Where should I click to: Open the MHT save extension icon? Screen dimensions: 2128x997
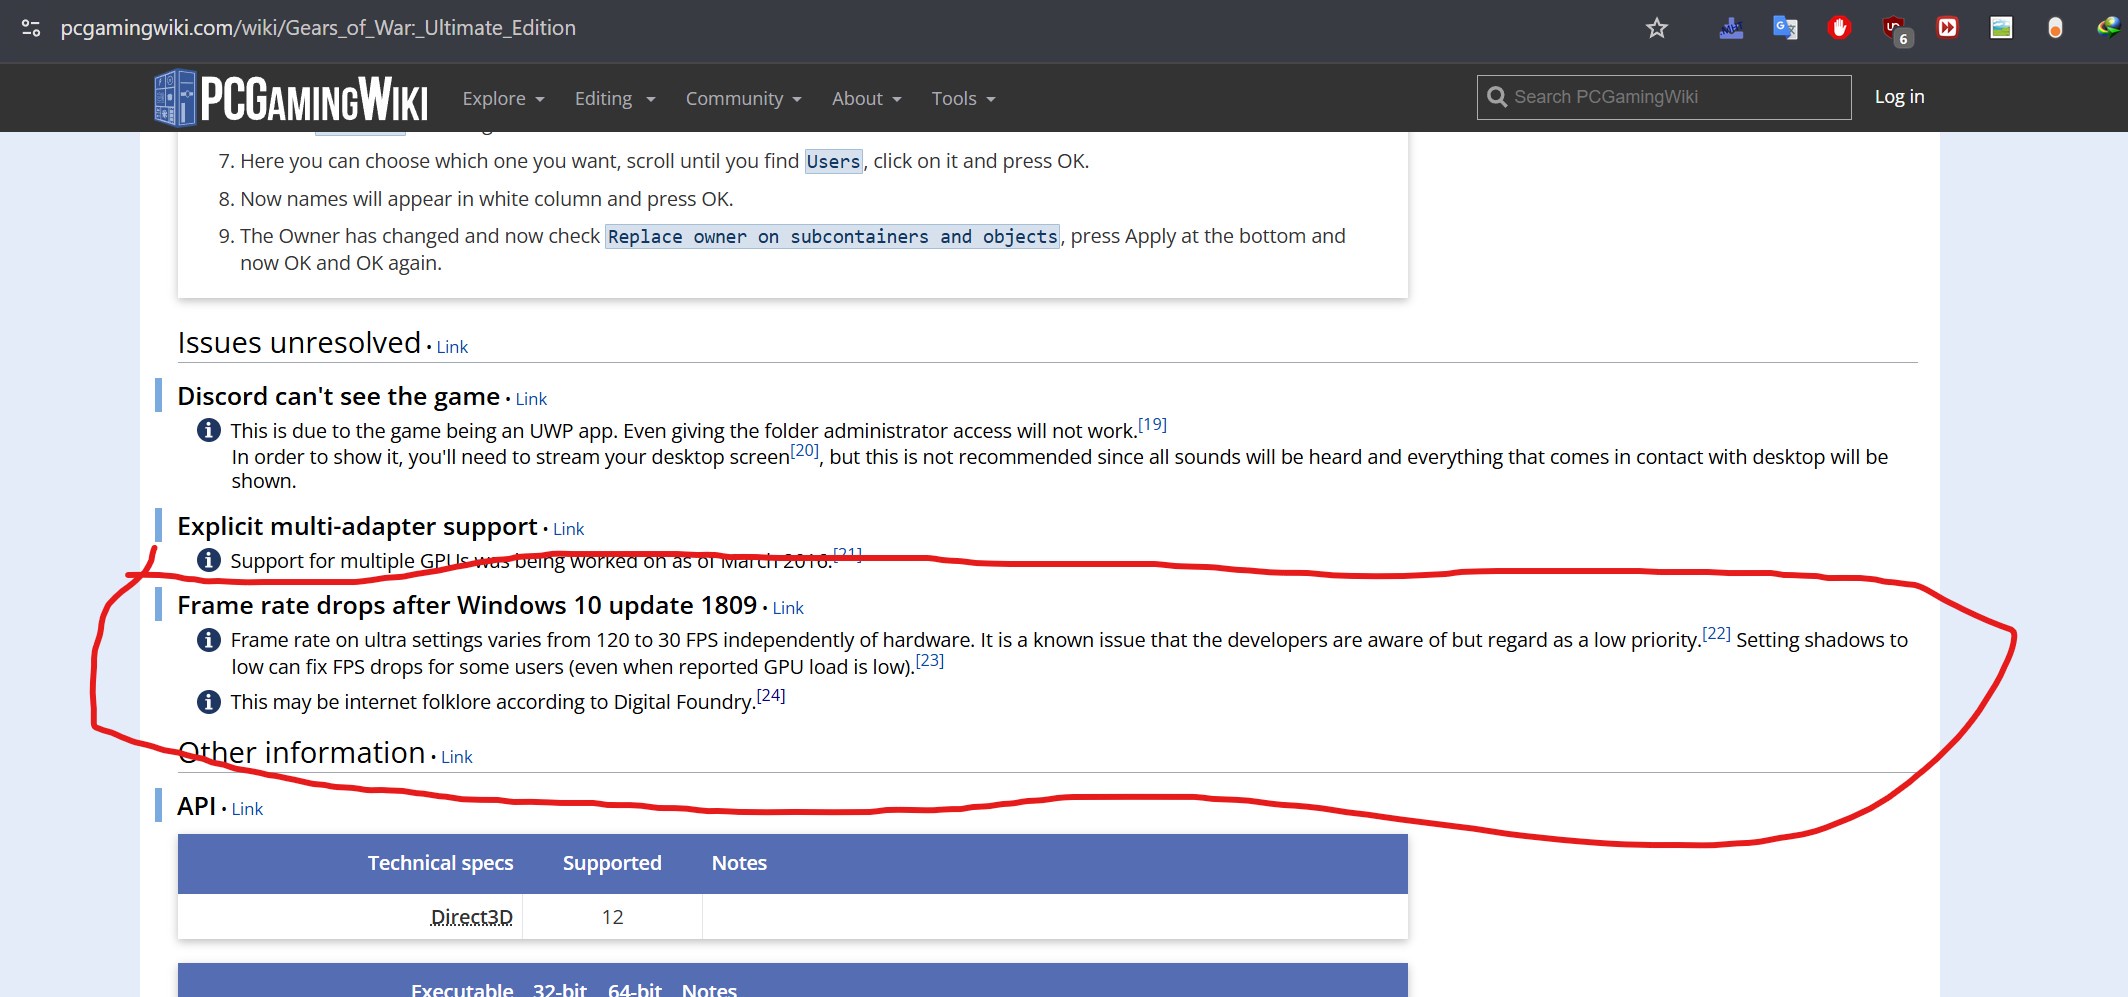[1731, 28]
